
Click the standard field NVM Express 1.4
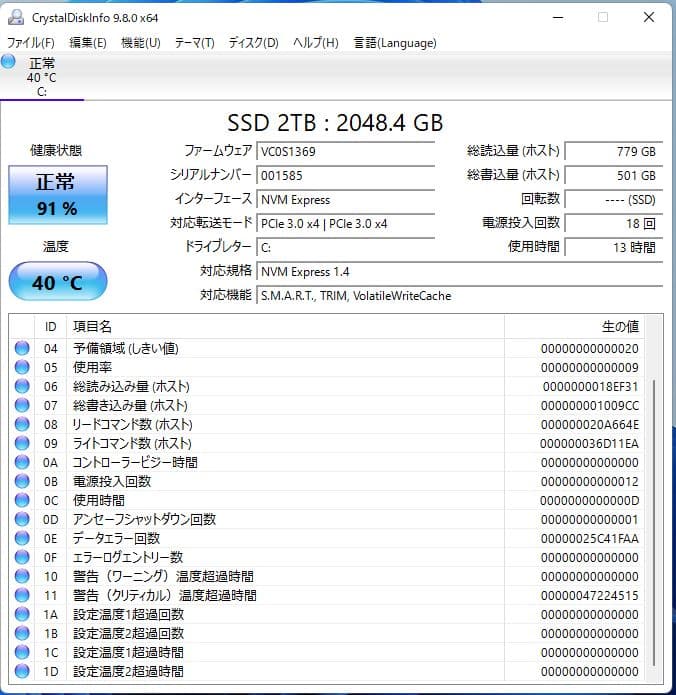click(460, 271)
